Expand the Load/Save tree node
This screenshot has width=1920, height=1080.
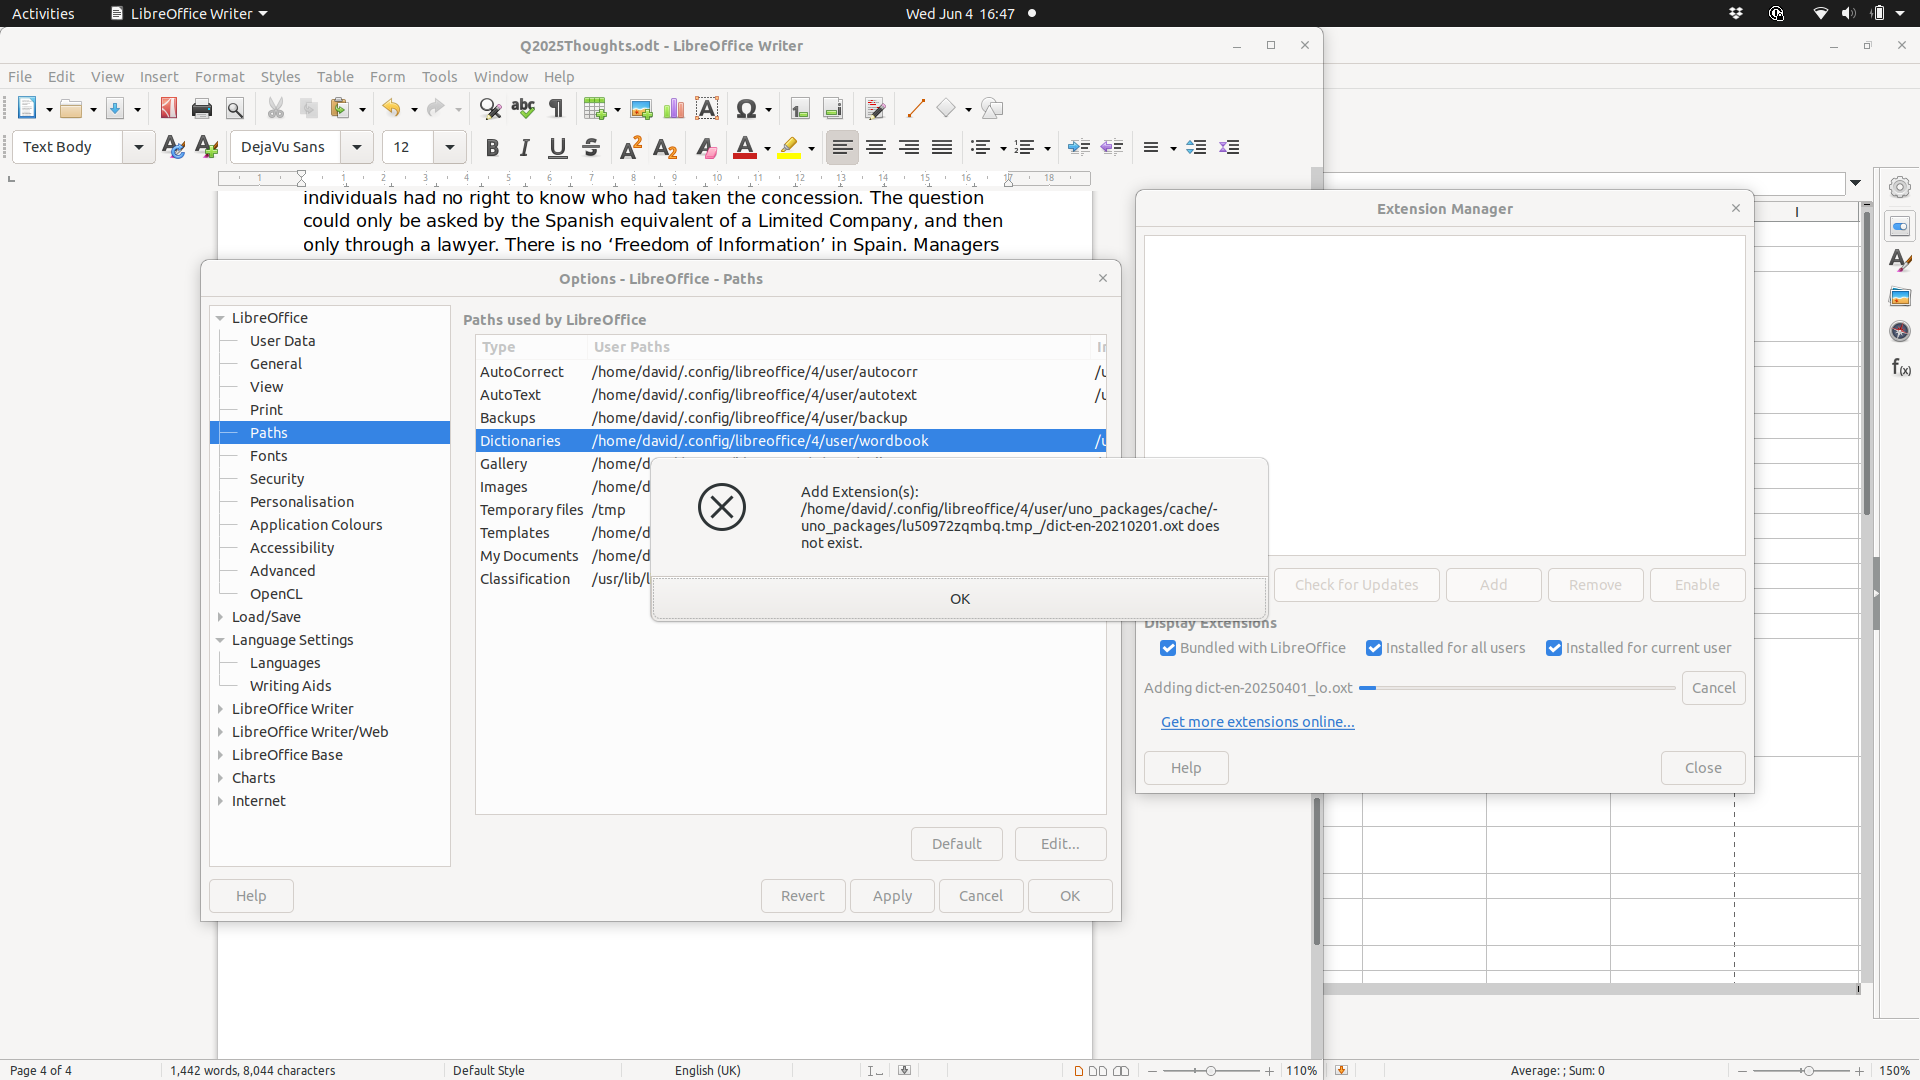(x=220, y=617)
